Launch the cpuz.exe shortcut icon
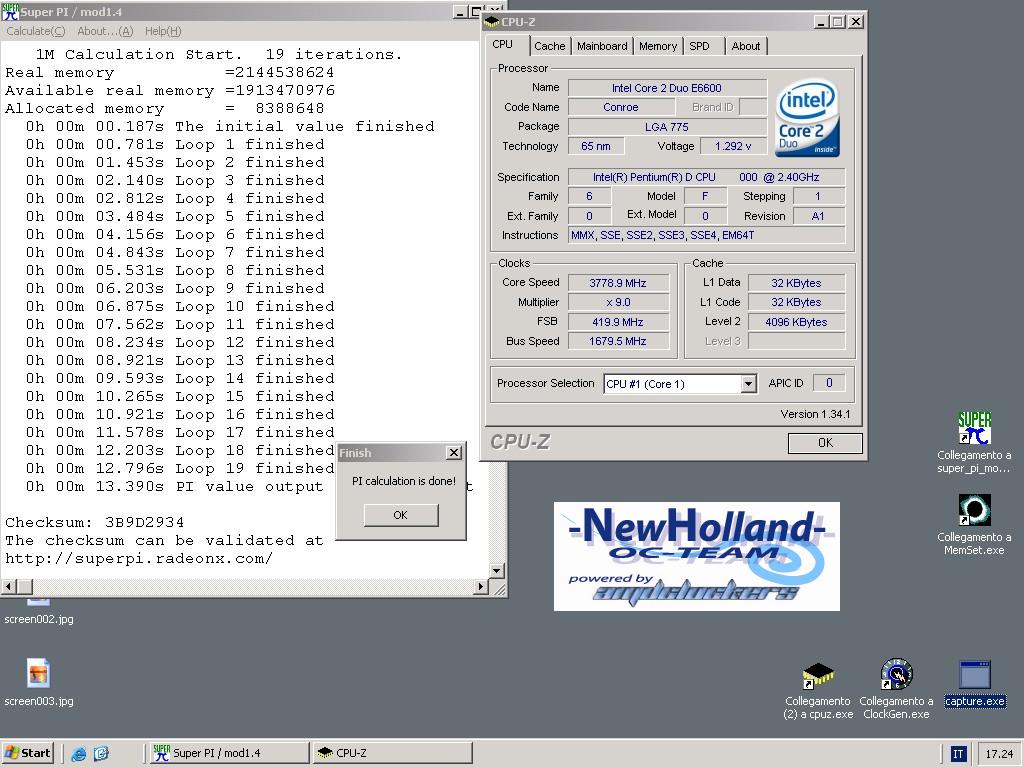This screenshot has width=1024, height=768. pos(818,676)
